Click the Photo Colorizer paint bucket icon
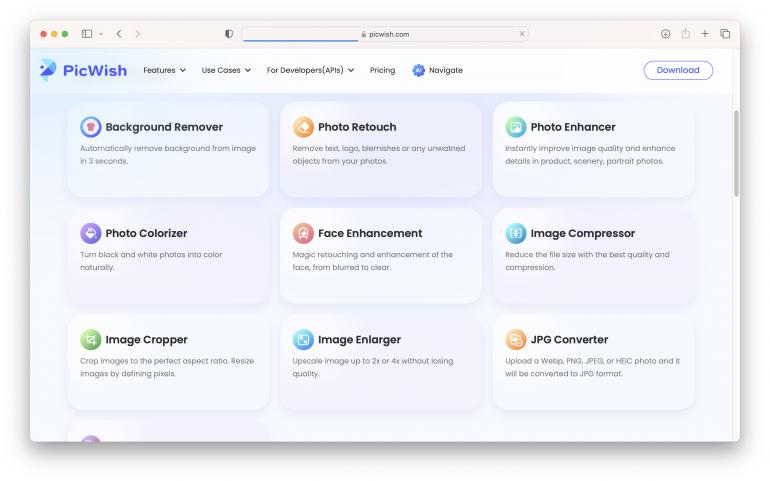The width and height of the screenshot is (770, 481). [x=90, y=233]
